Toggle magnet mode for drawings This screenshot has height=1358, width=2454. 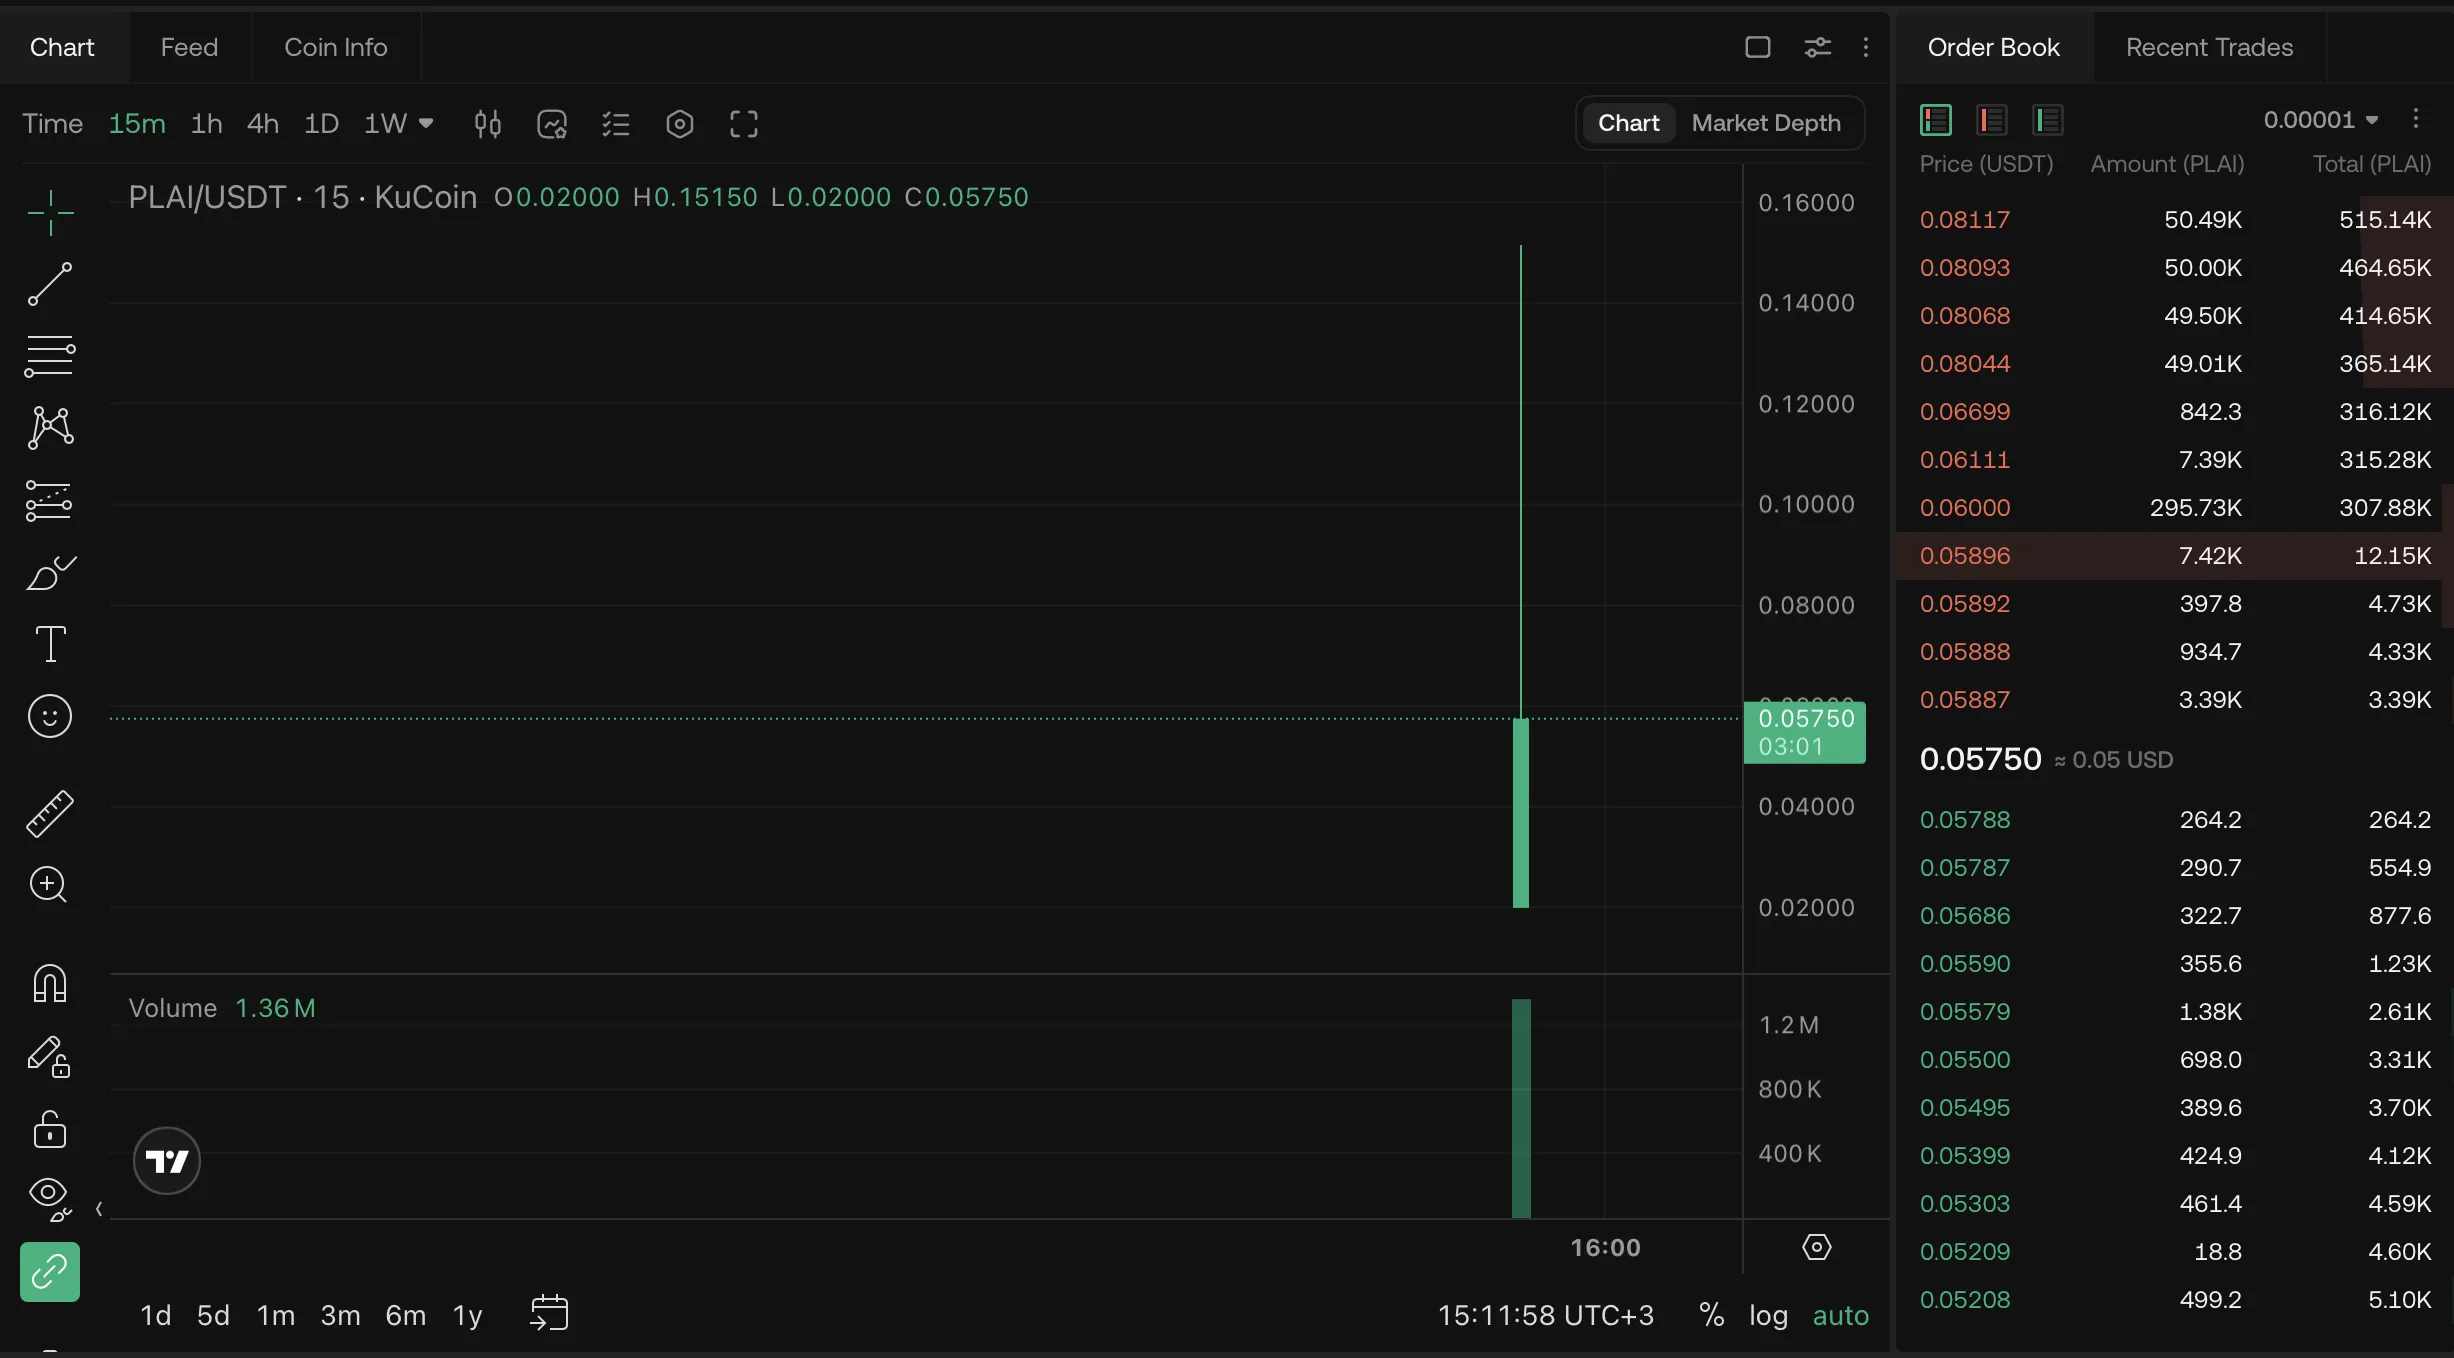[x=49, y=984]
